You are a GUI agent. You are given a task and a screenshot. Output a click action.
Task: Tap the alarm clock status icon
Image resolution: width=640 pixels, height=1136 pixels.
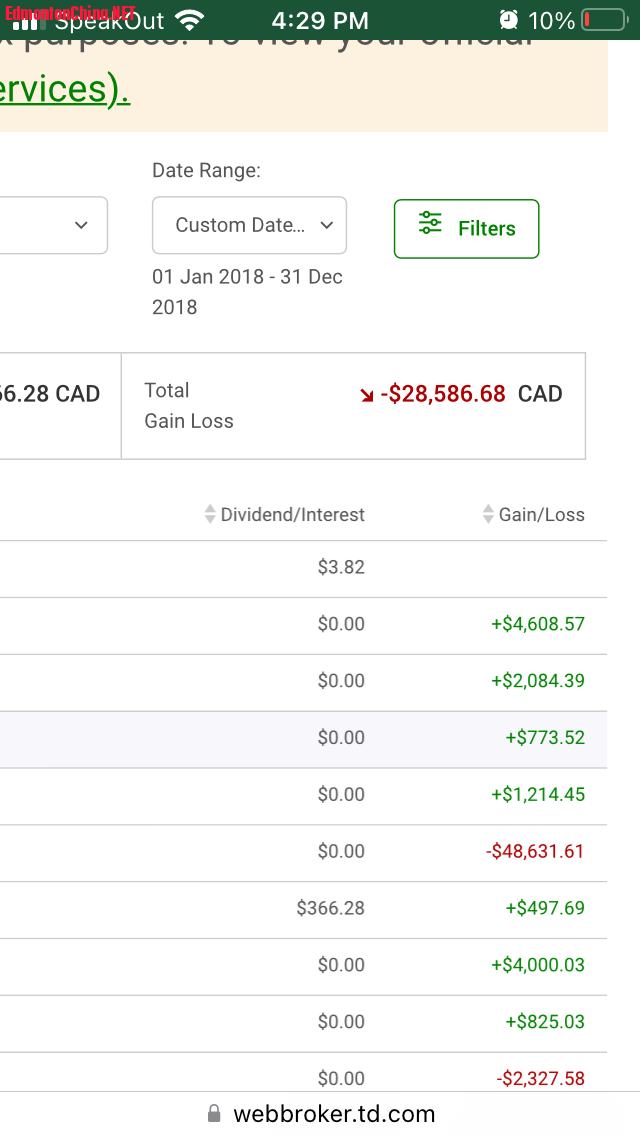coord(509,20)
